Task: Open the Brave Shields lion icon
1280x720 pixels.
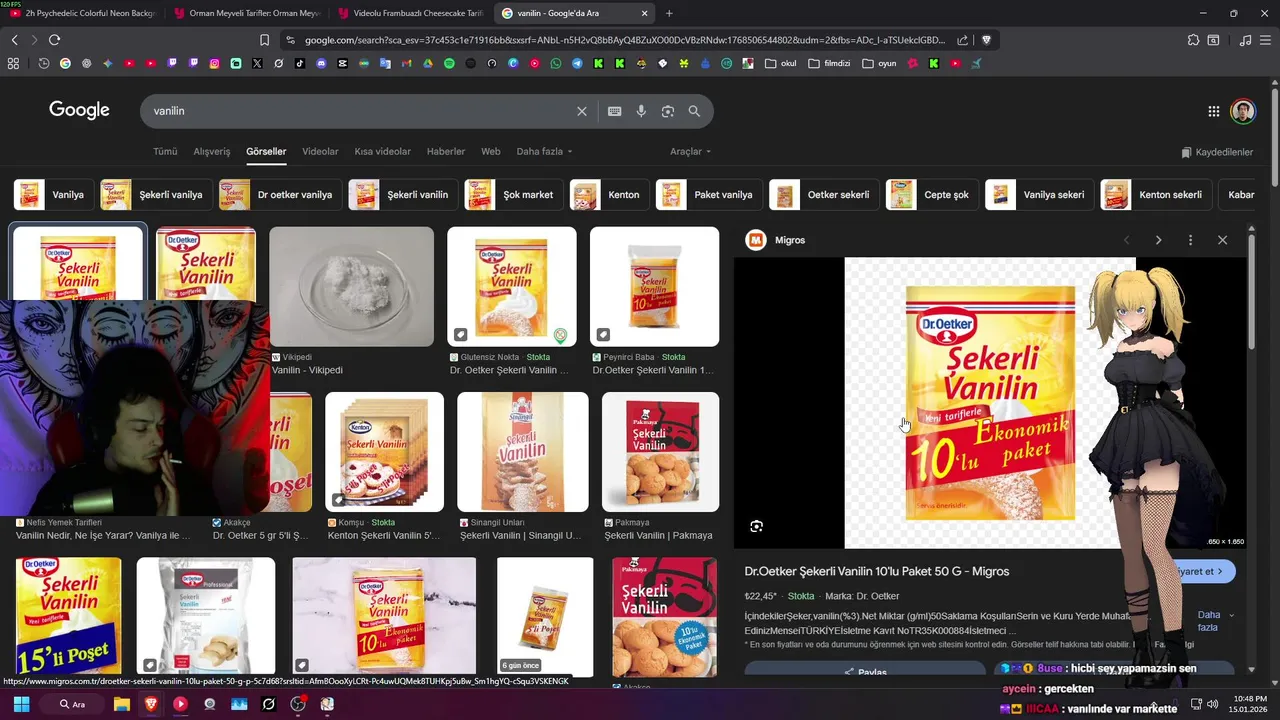Action: 986,40
